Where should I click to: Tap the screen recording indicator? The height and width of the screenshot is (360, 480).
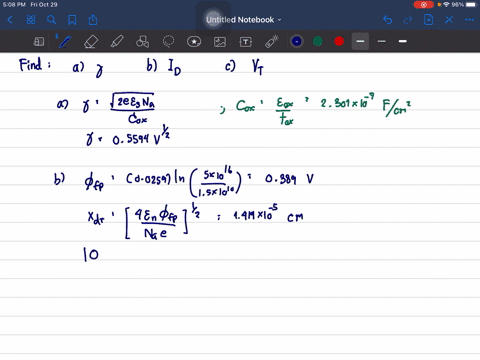click(x=423, y=5)
